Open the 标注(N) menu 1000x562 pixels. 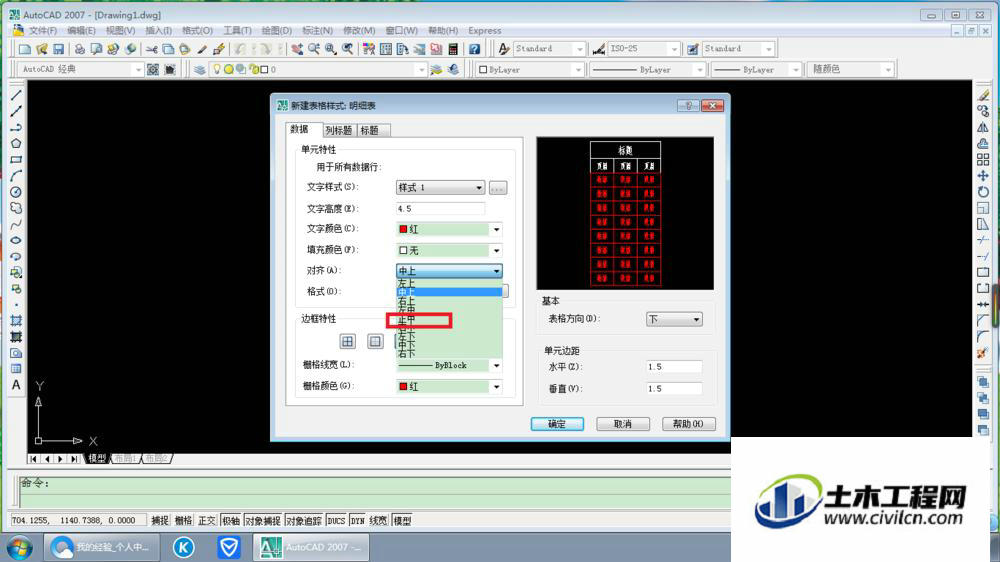pyautogui.click(x=317, y=31)
